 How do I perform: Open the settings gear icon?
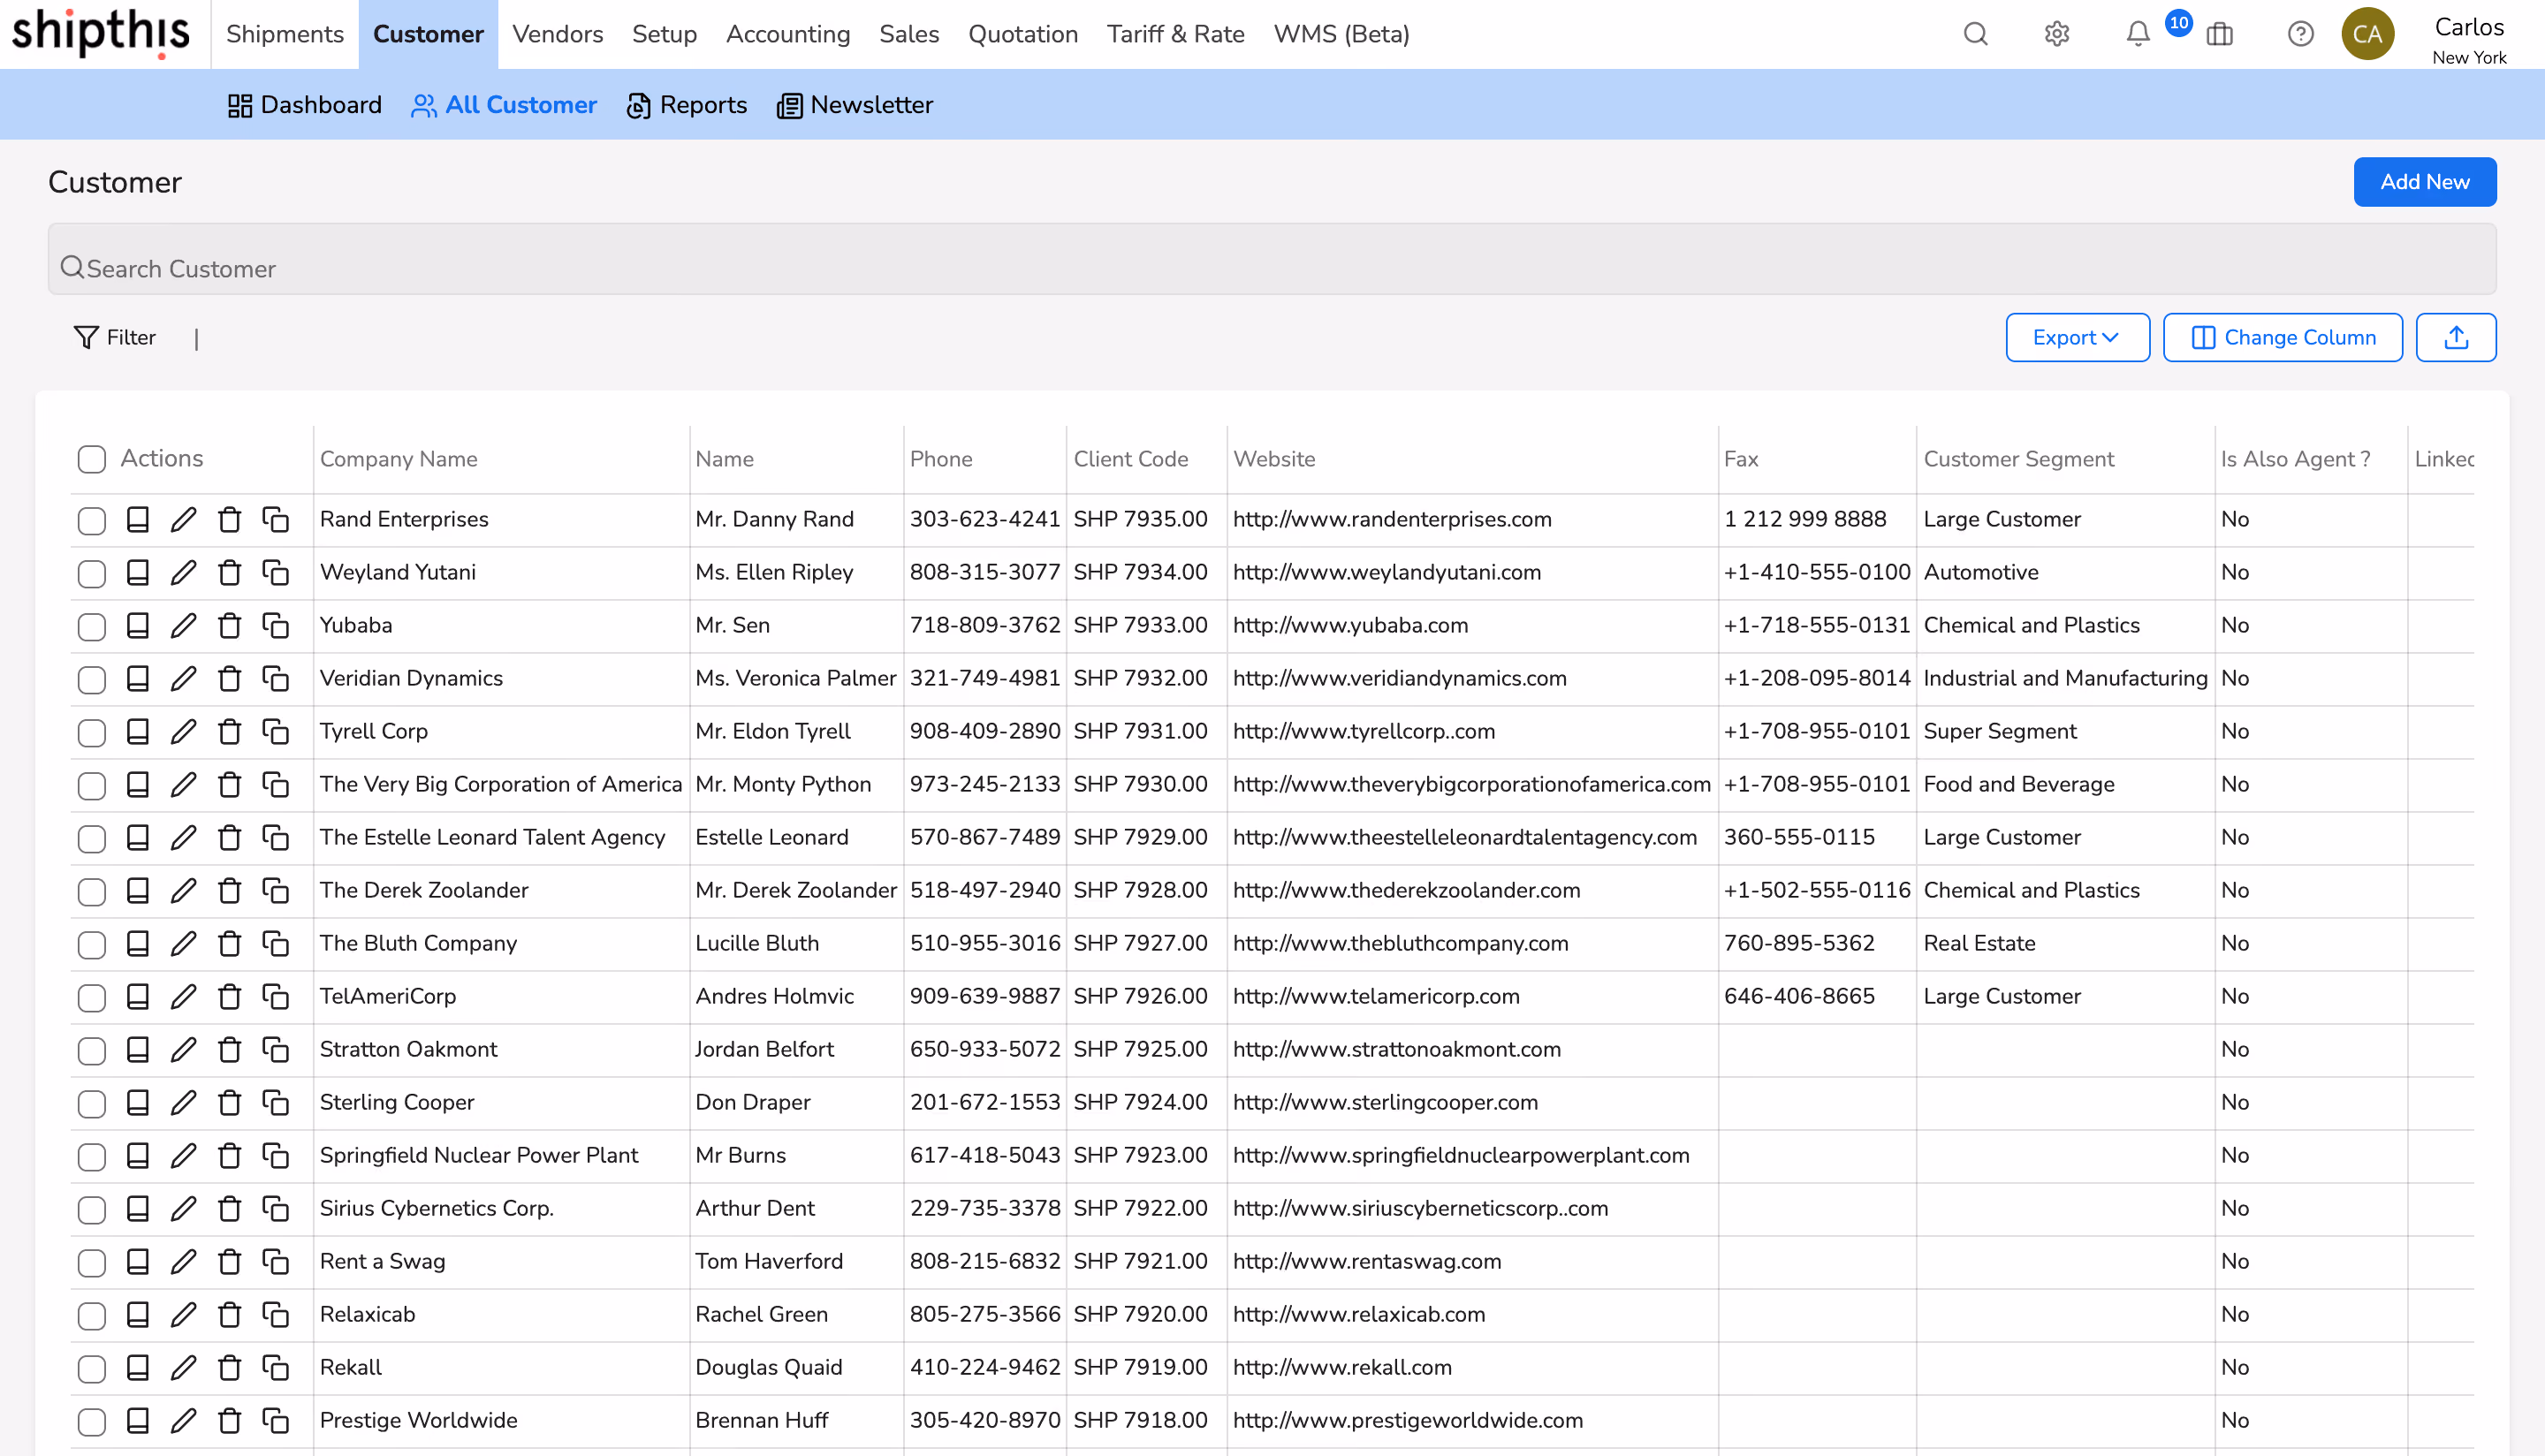coord(2057,34)
